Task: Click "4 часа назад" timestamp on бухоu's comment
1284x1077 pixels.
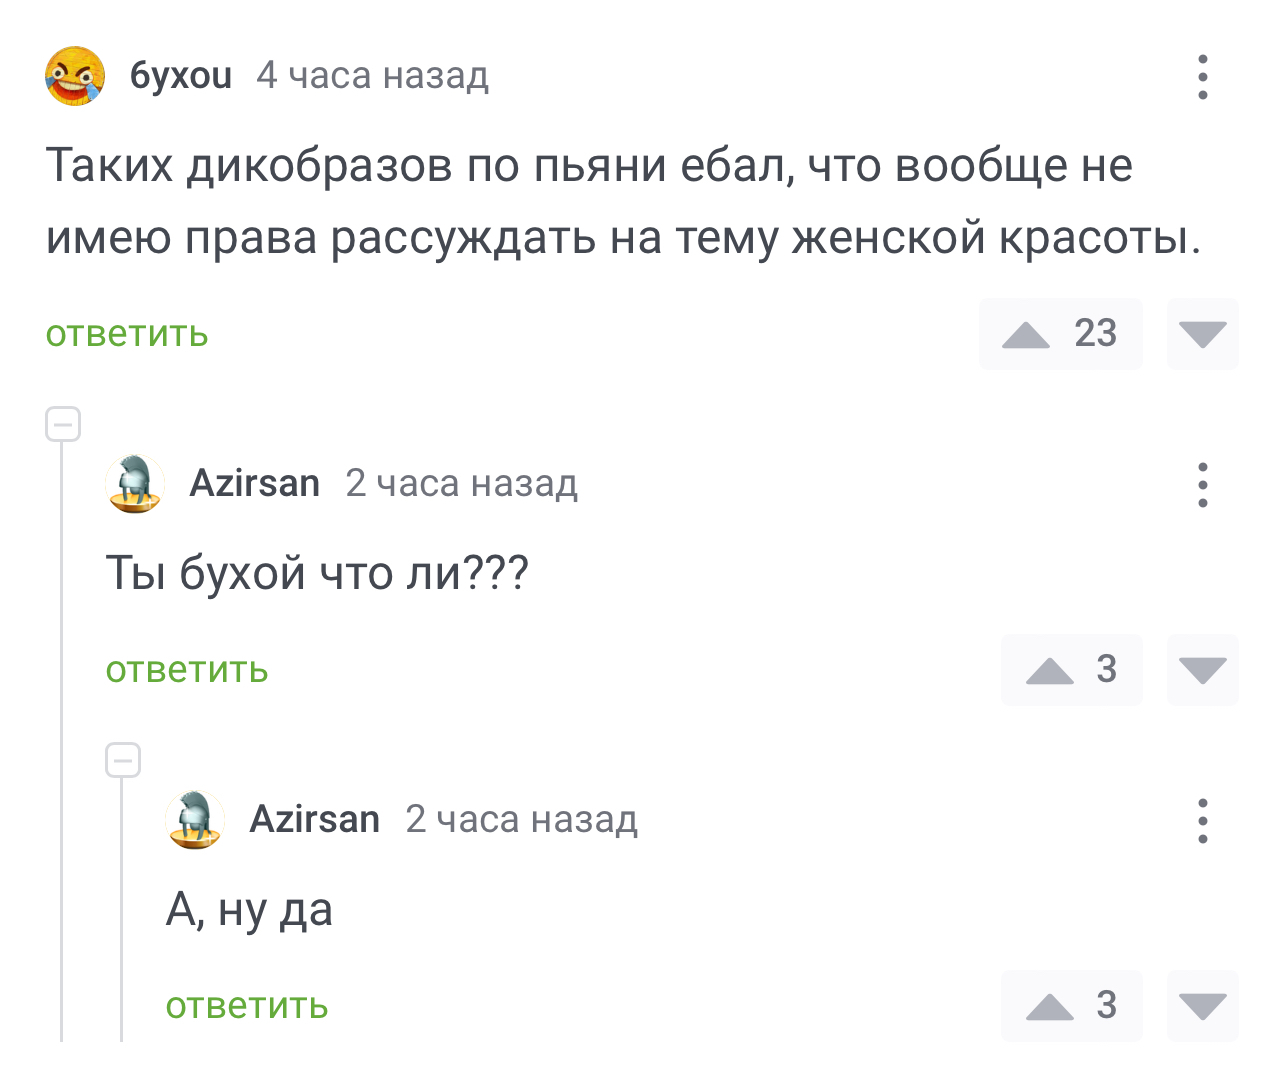Action: coord(372,76)
